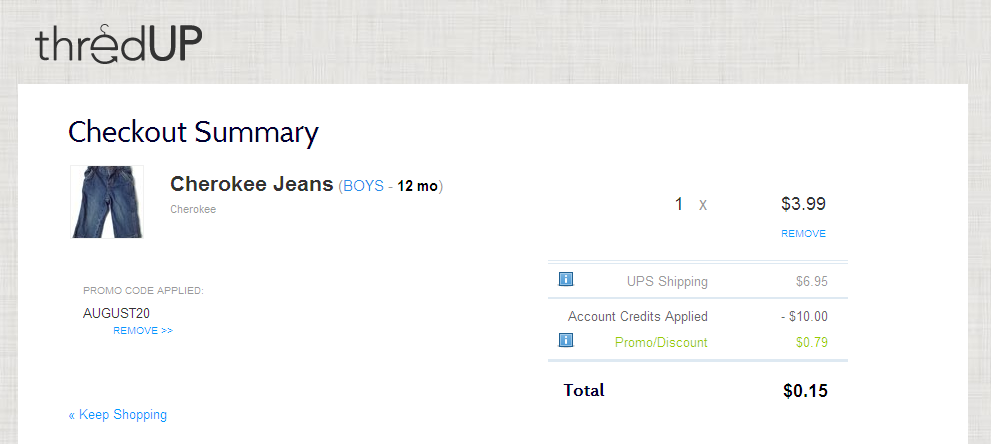Click the UPS Shipping info icon
This screenshot has height=444, width=991.
[566, 279]
